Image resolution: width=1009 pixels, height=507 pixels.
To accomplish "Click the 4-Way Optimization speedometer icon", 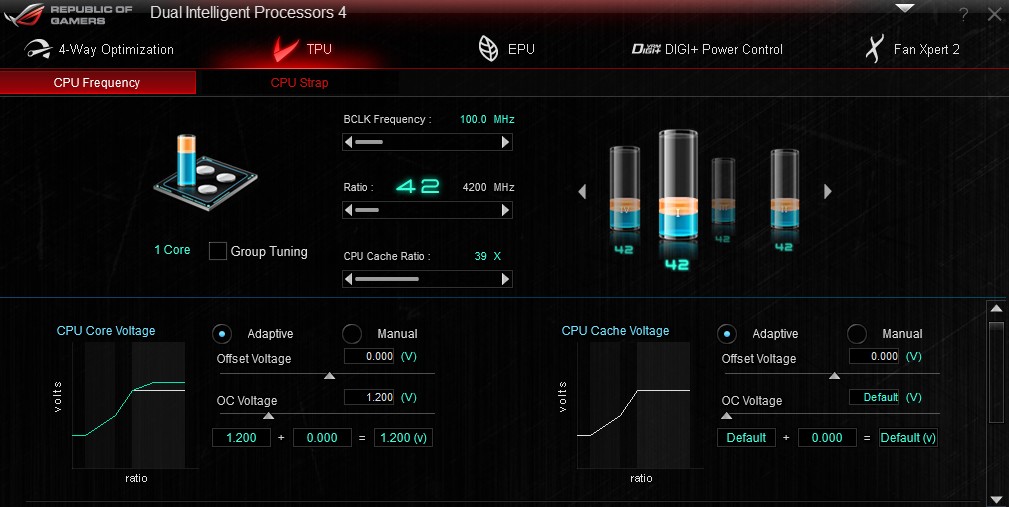I will [x=38, y=49].
